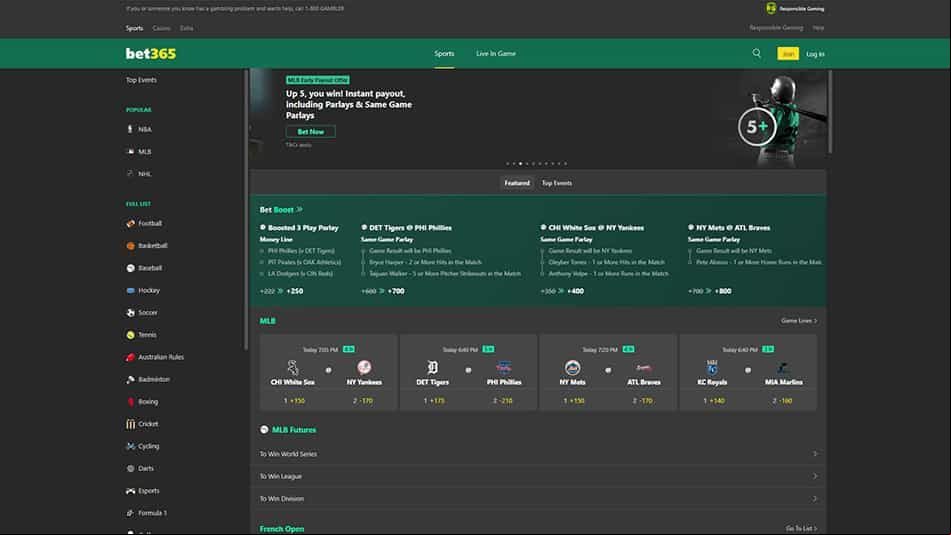Viewport: 951px width, 535px height.
Task: Expand To Win Division row
Action: tap(538, 499)
